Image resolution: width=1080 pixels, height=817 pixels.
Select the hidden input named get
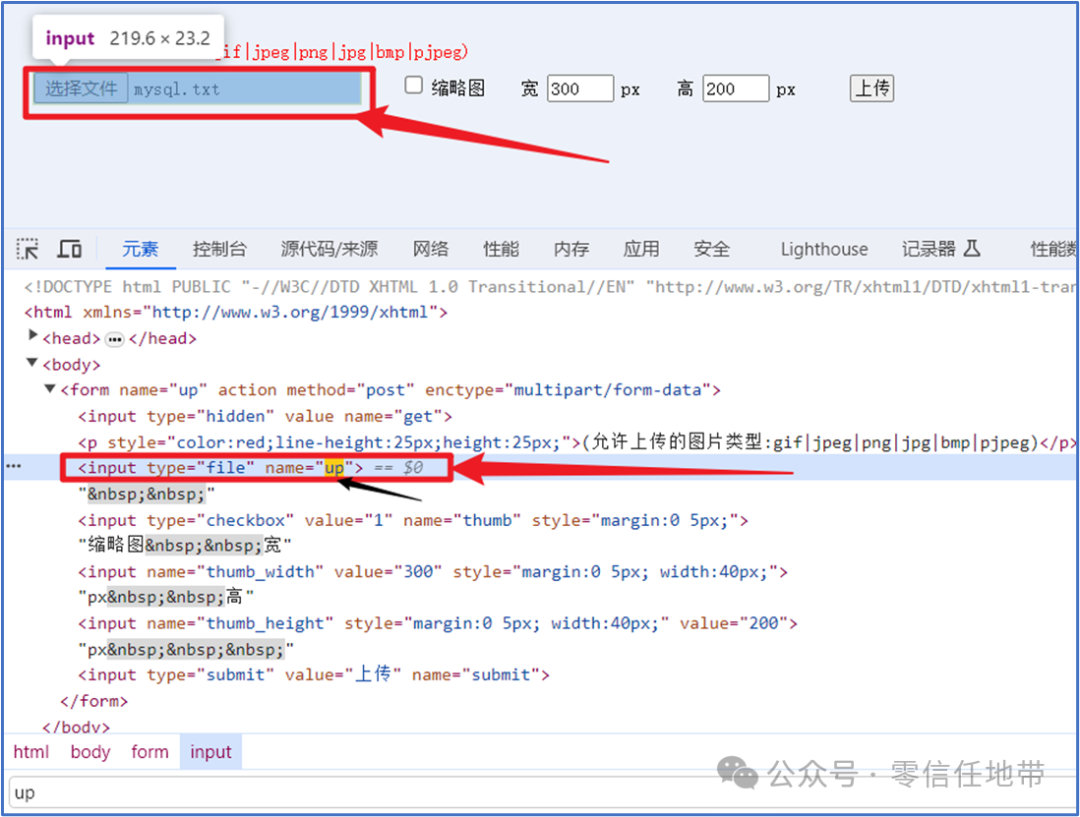tap(264, 416)
